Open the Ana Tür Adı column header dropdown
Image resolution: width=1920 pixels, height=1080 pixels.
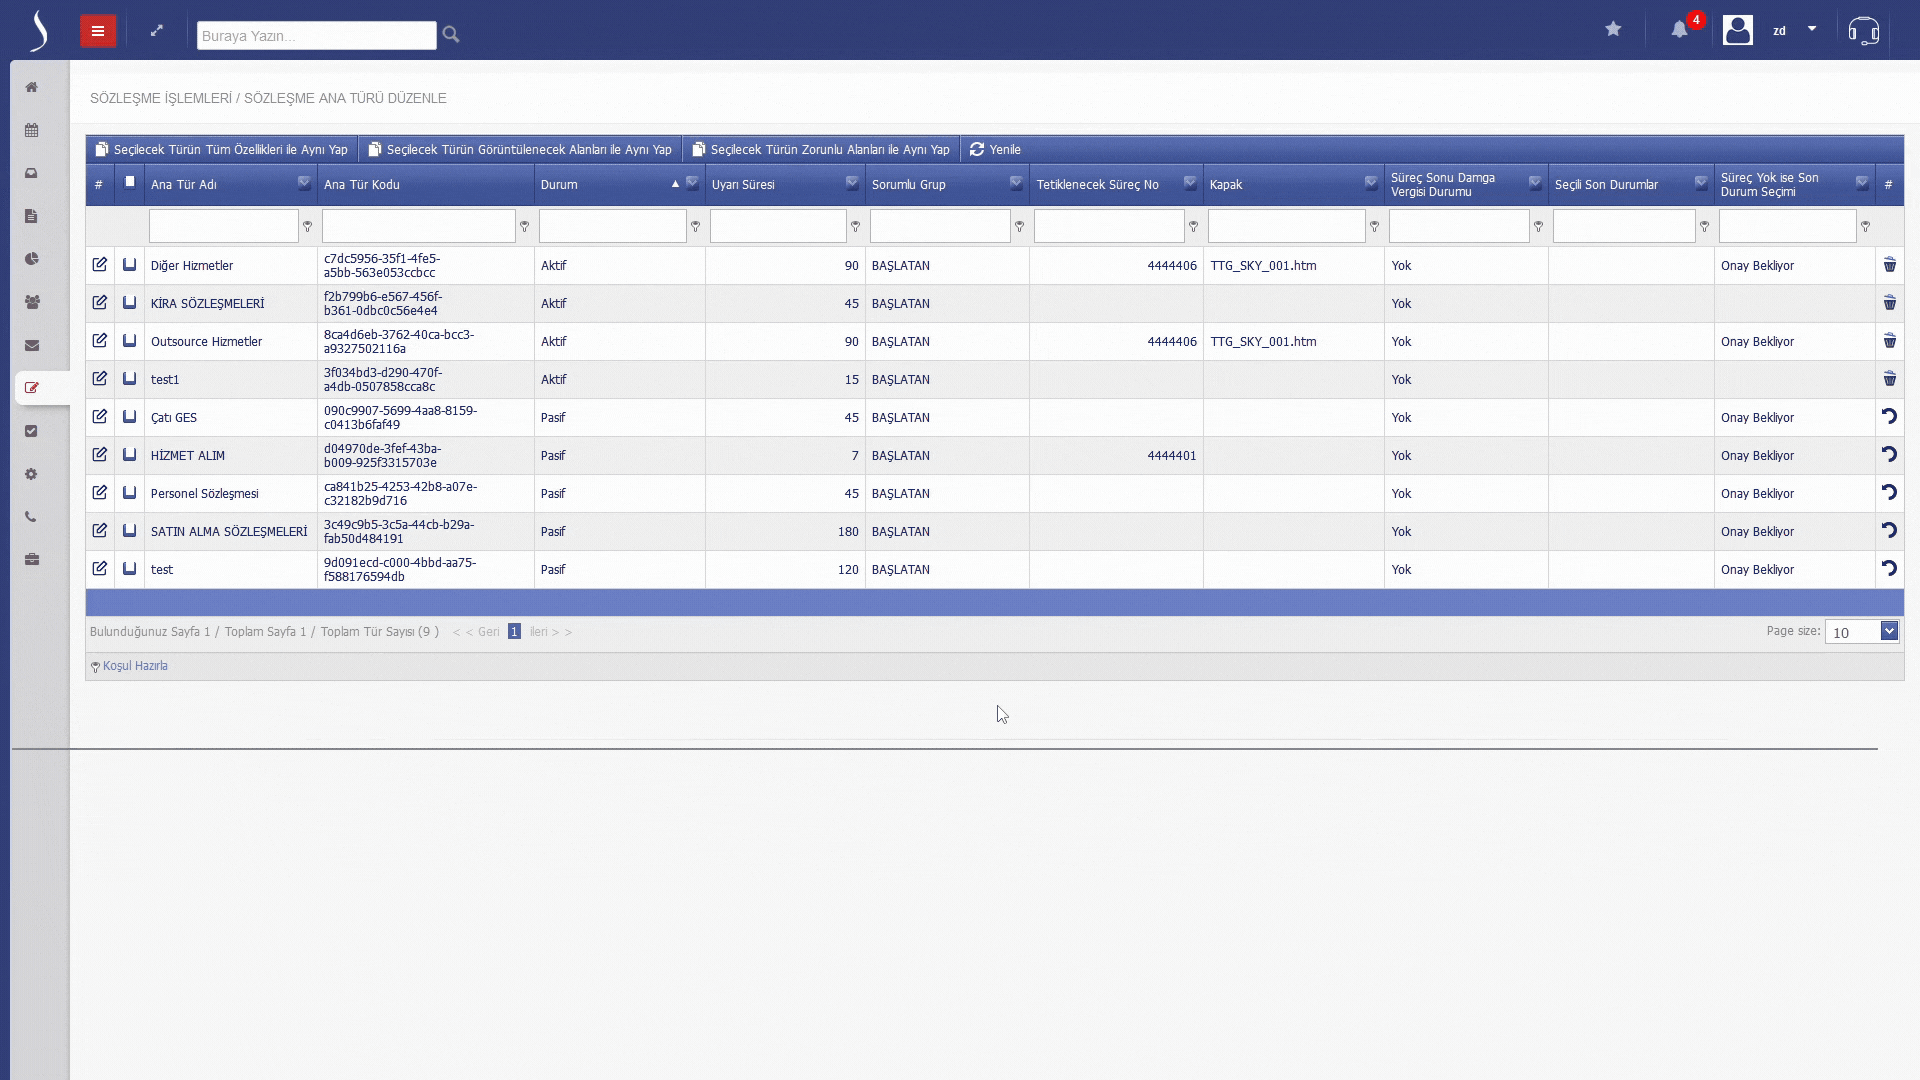[304, 183]
